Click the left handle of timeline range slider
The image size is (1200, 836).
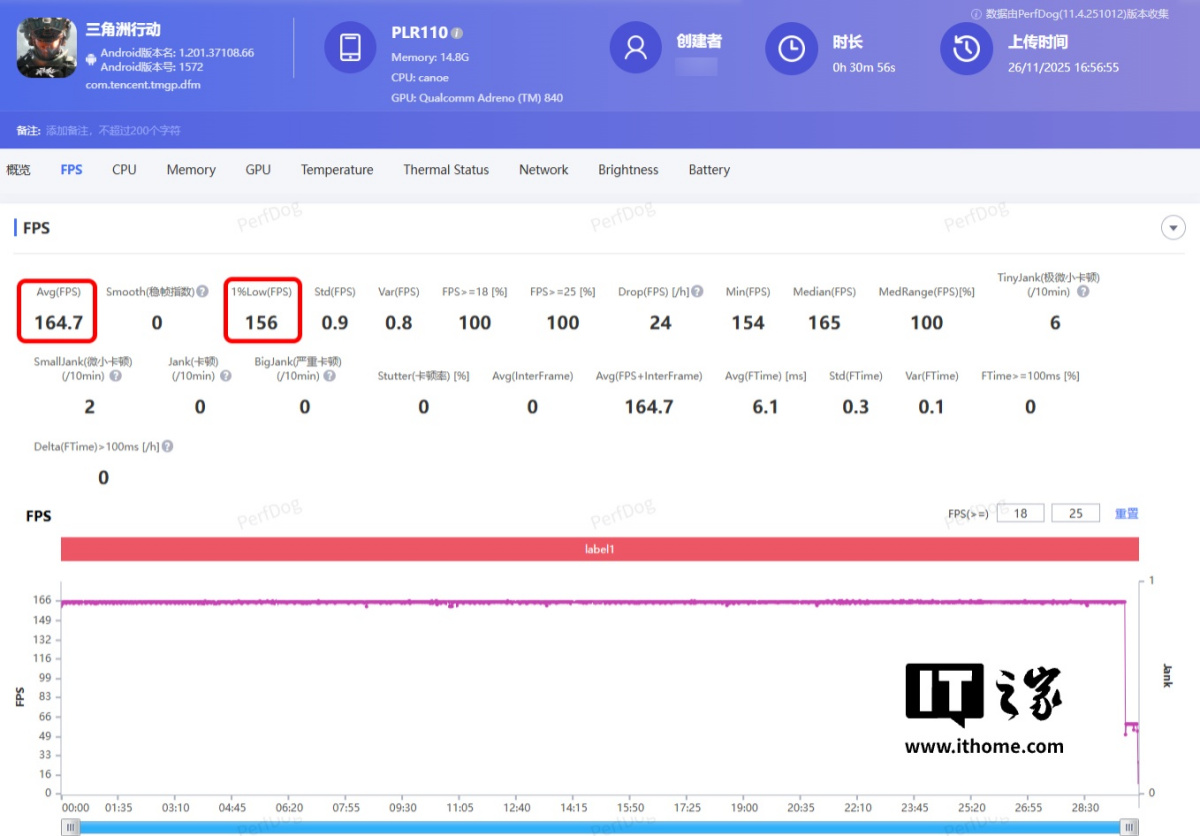(x=70, y=827)
